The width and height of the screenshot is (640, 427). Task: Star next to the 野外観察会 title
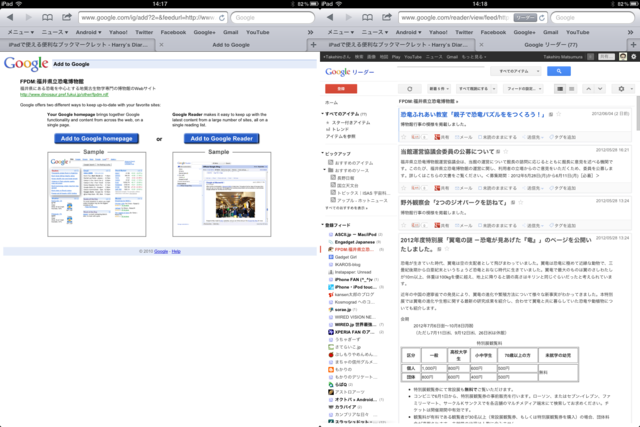[x=520, y=202]
